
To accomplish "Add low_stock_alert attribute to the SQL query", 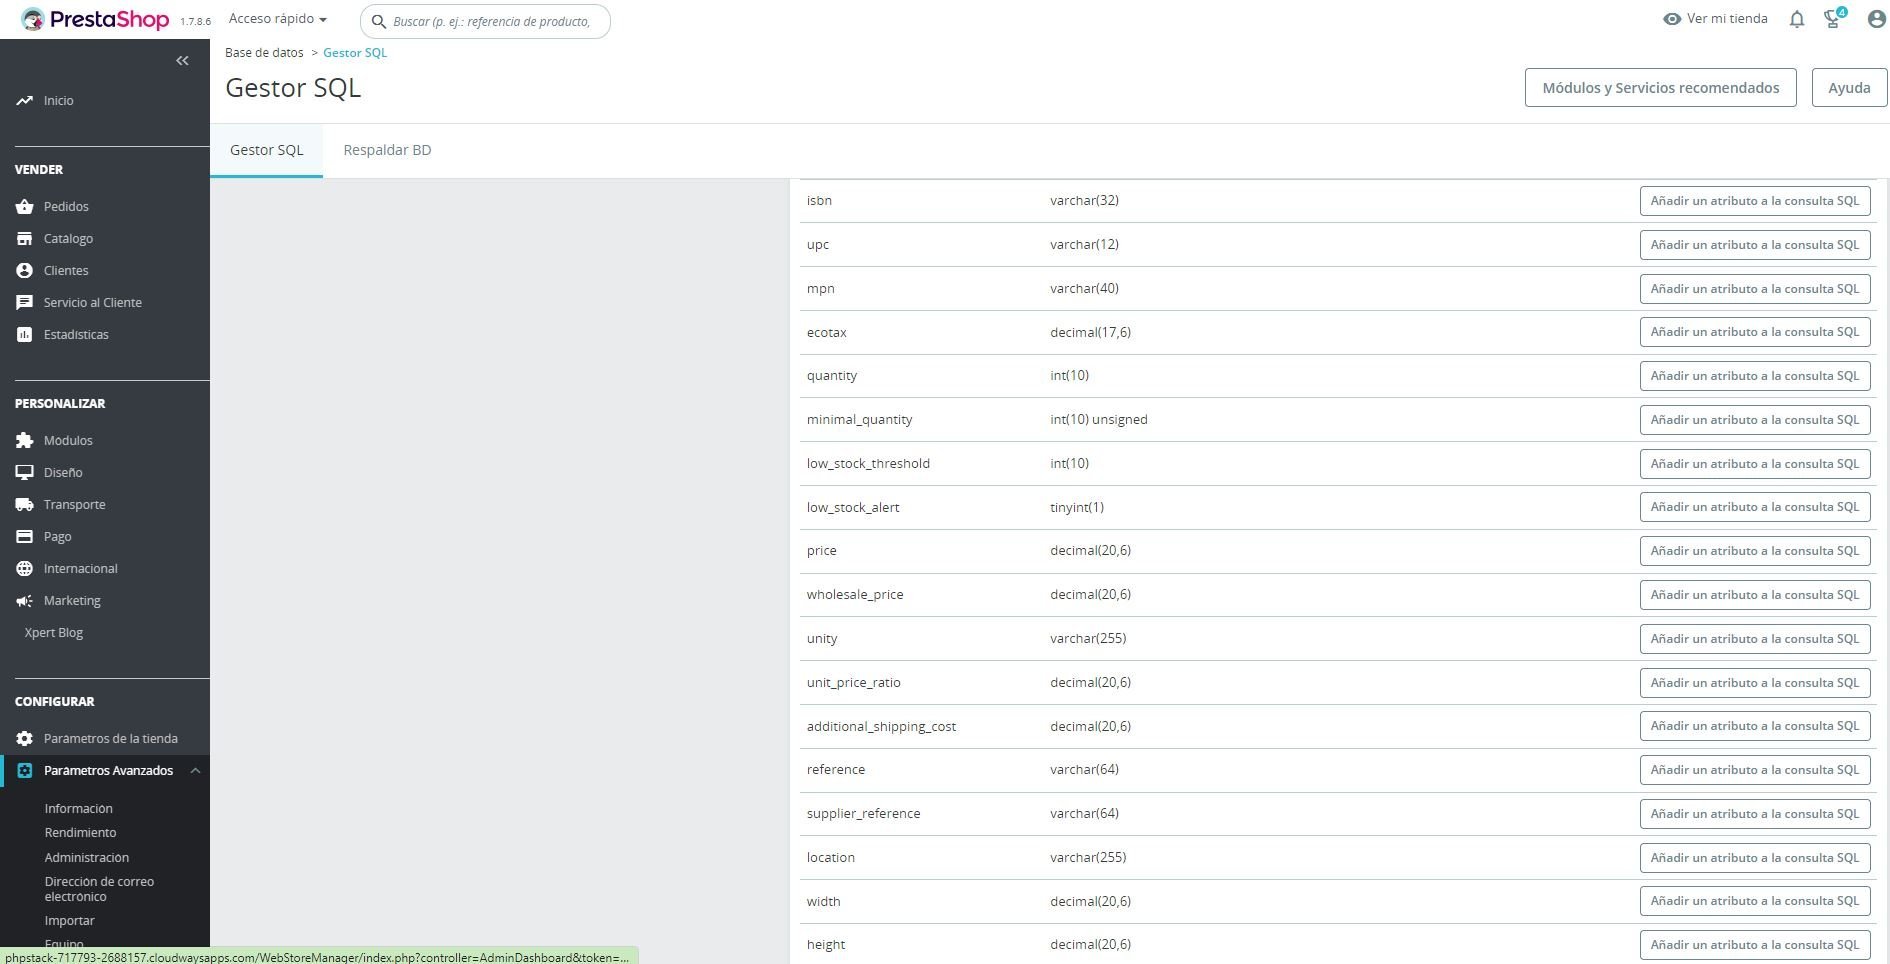I will (1755, 507).
